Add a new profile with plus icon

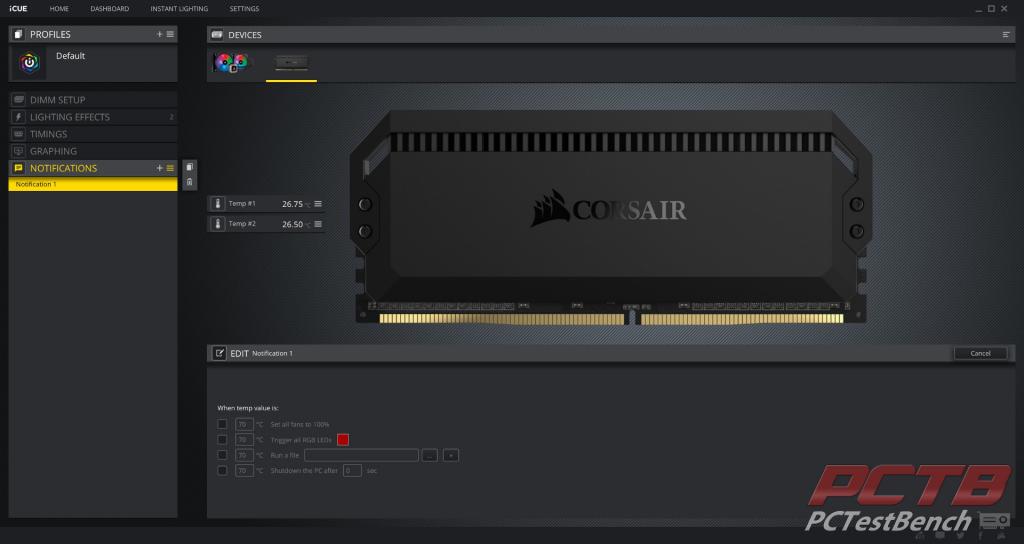(159, 34)
